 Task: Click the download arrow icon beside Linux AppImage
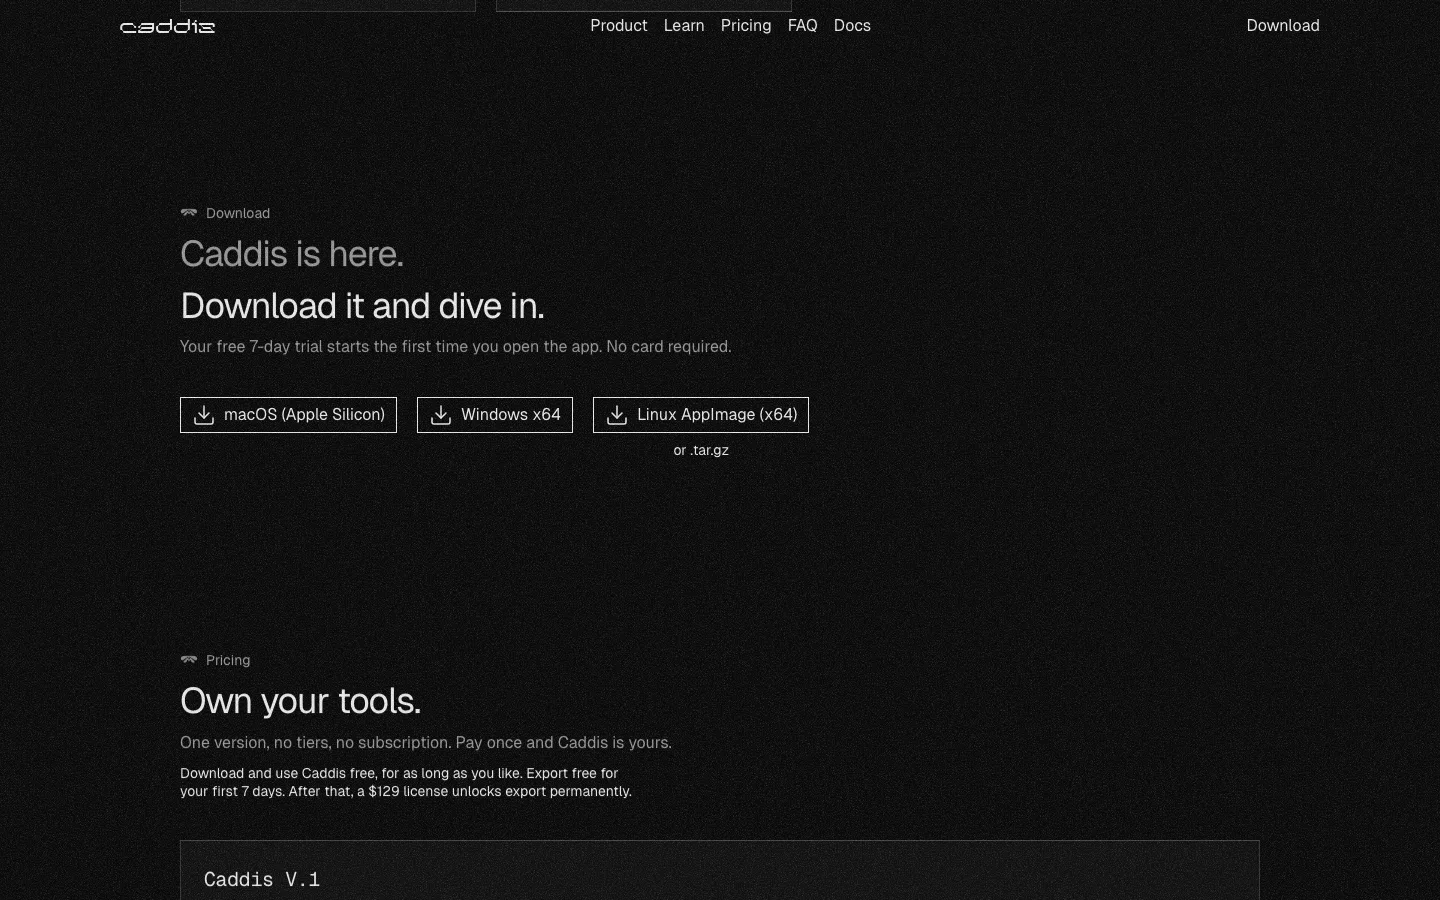pos(617,415)
